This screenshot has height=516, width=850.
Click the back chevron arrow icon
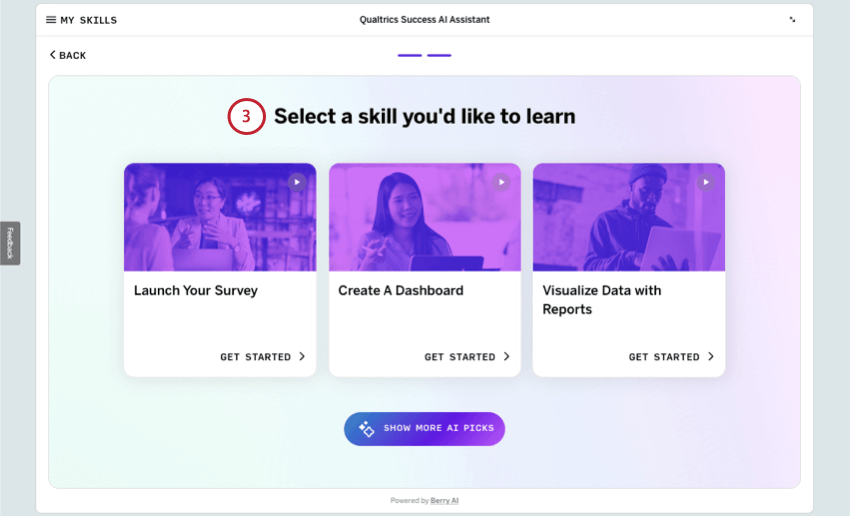[x=53, y=55]
